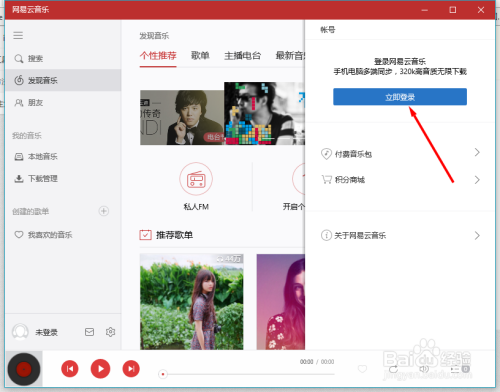Screen dimensions: 500x392
Task: Minimize the 网易云音乐 window
Action: coord(424,10)
